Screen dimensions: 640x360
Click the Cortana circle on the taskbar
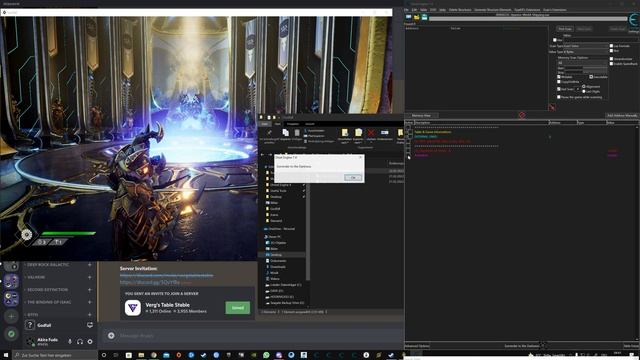point(104,355)
